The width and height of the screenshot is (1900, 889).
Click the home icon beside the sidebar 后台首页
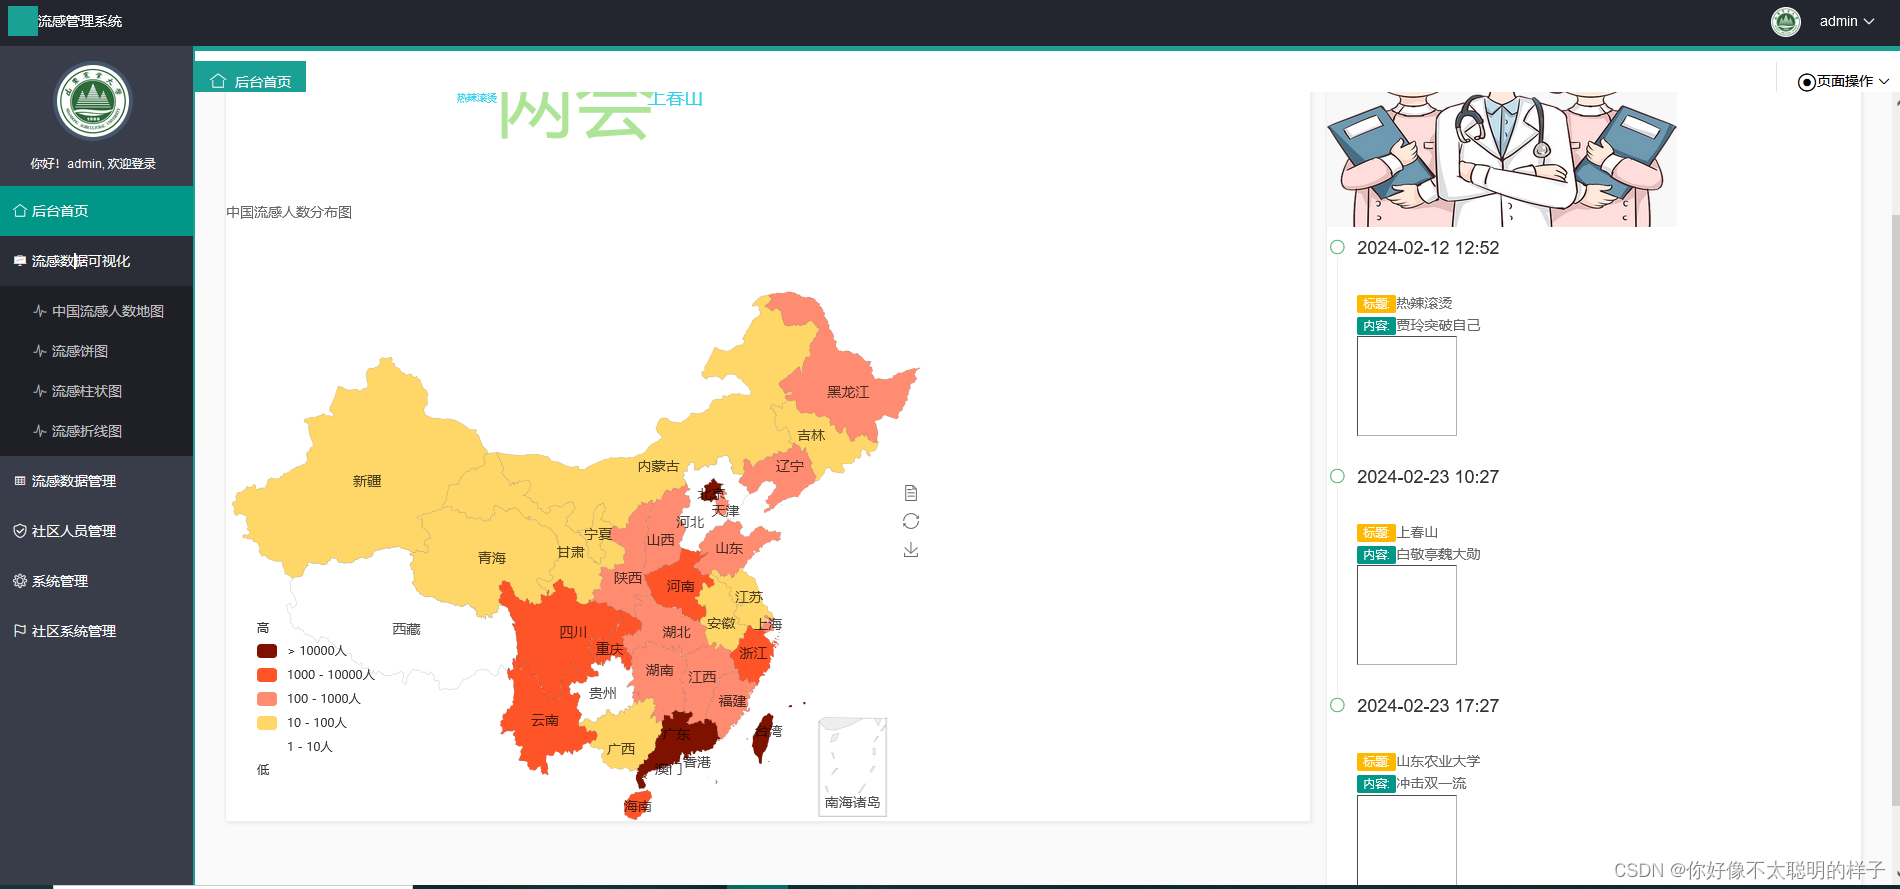click(x=19, y=211)
